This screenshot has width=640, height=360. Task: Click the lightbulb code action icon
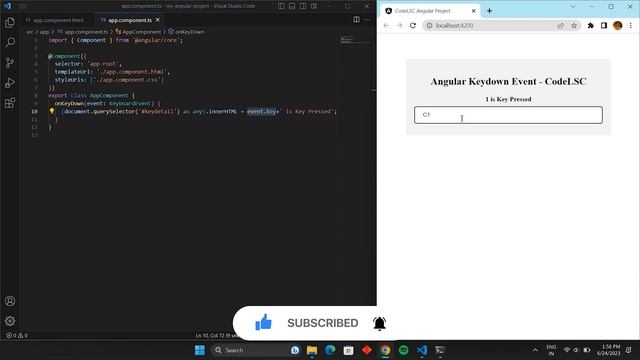tap(52, 111)
